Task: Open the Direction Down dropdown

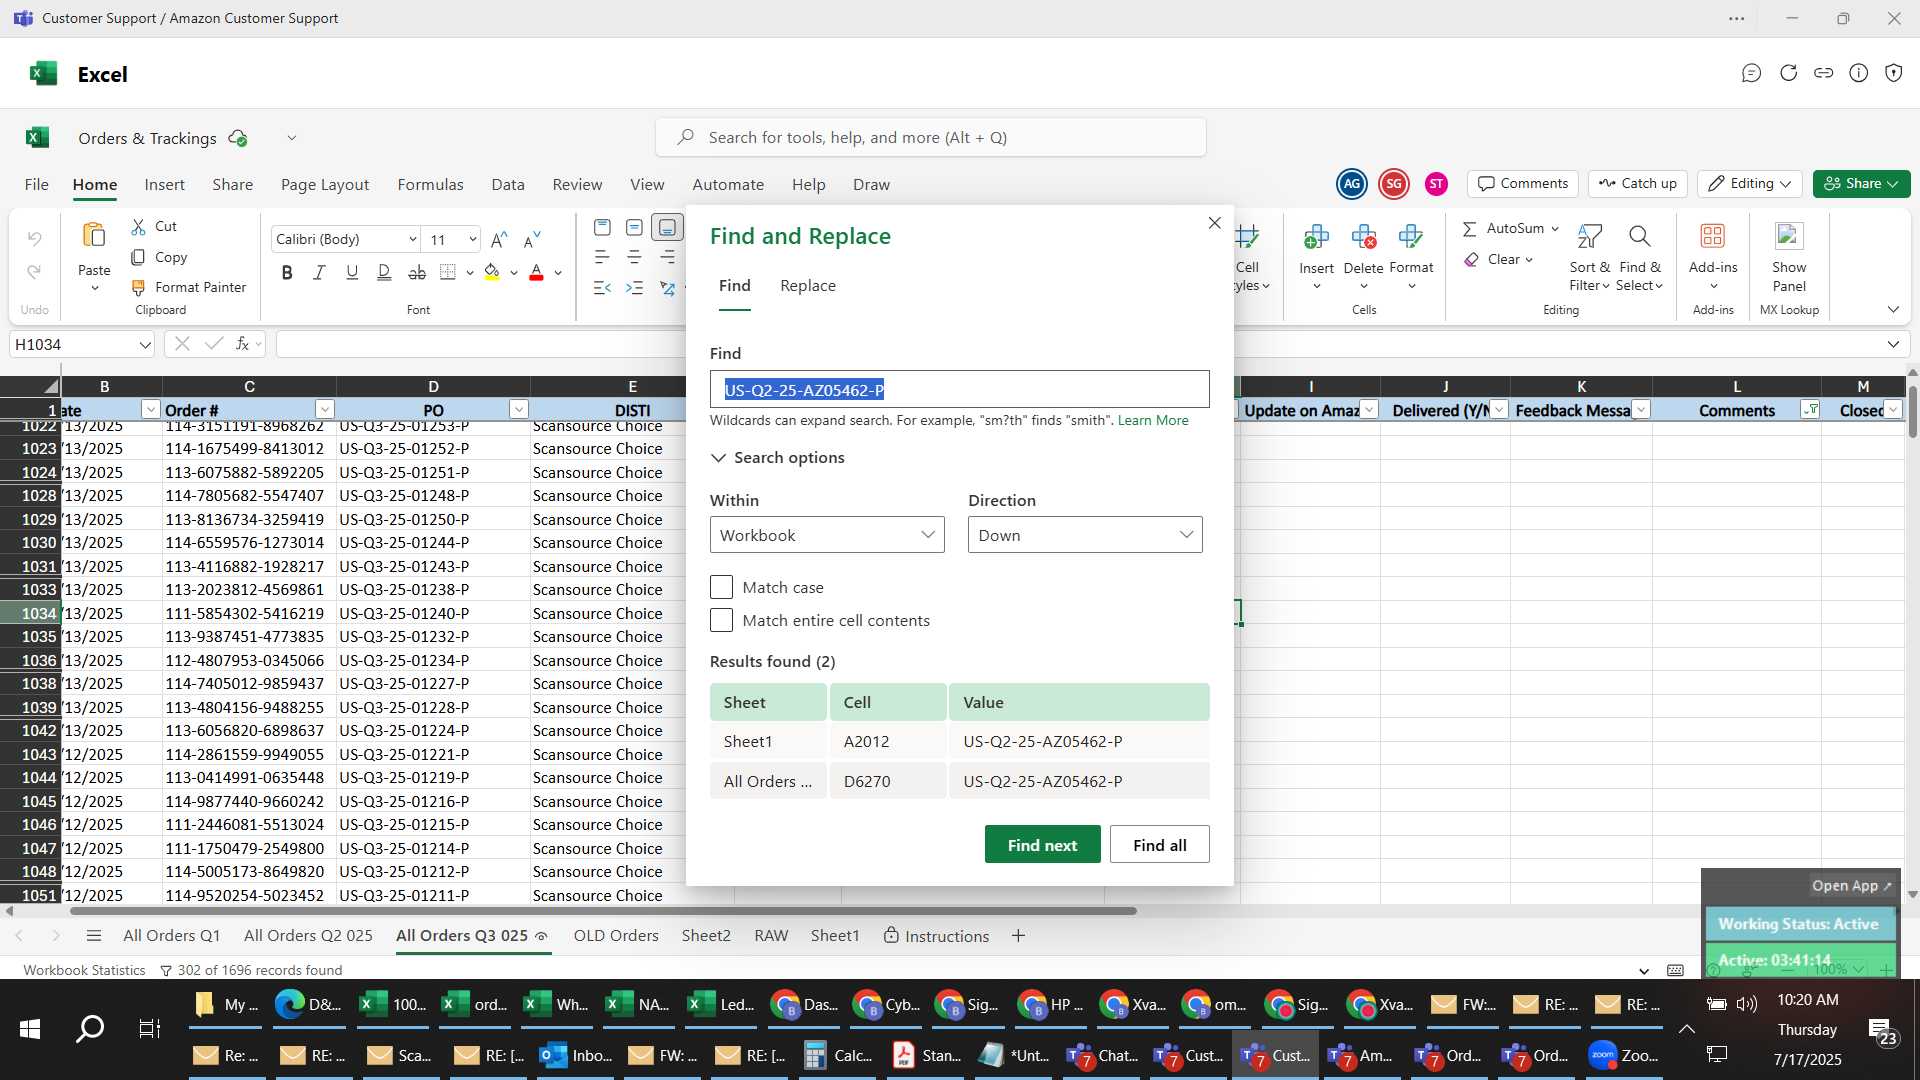Action: pyautogui.click(x=1085, y=535)
